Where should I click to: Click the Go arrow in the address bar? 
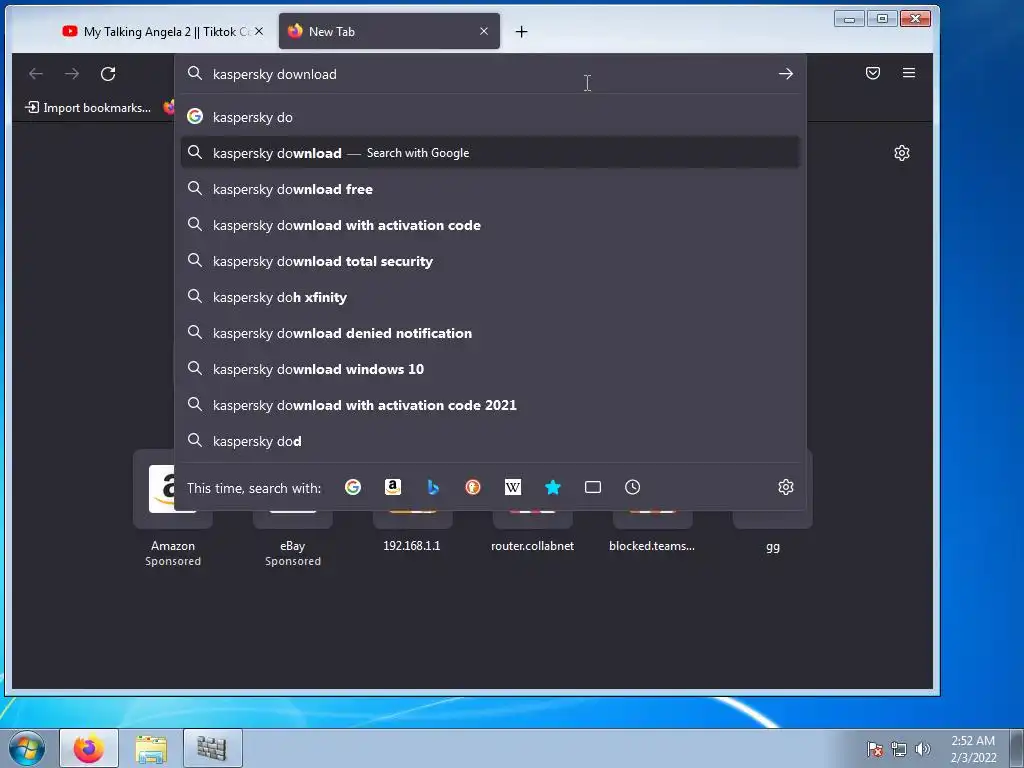[x=786, y=74]
